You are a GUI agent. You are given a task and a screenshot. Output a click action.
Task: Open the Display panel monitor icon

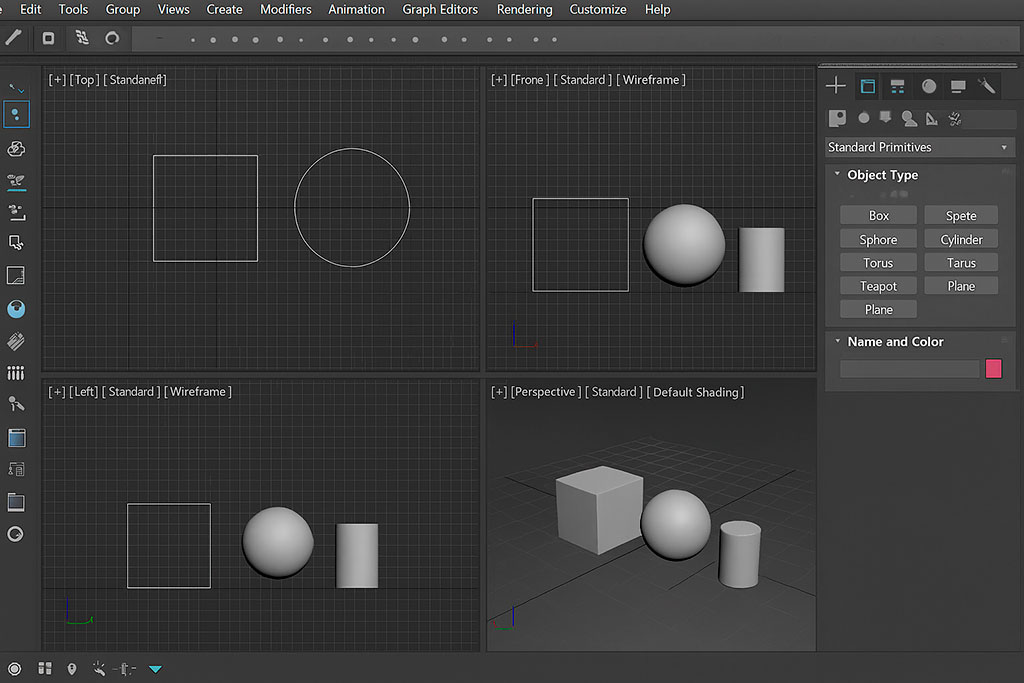(958, 86)
